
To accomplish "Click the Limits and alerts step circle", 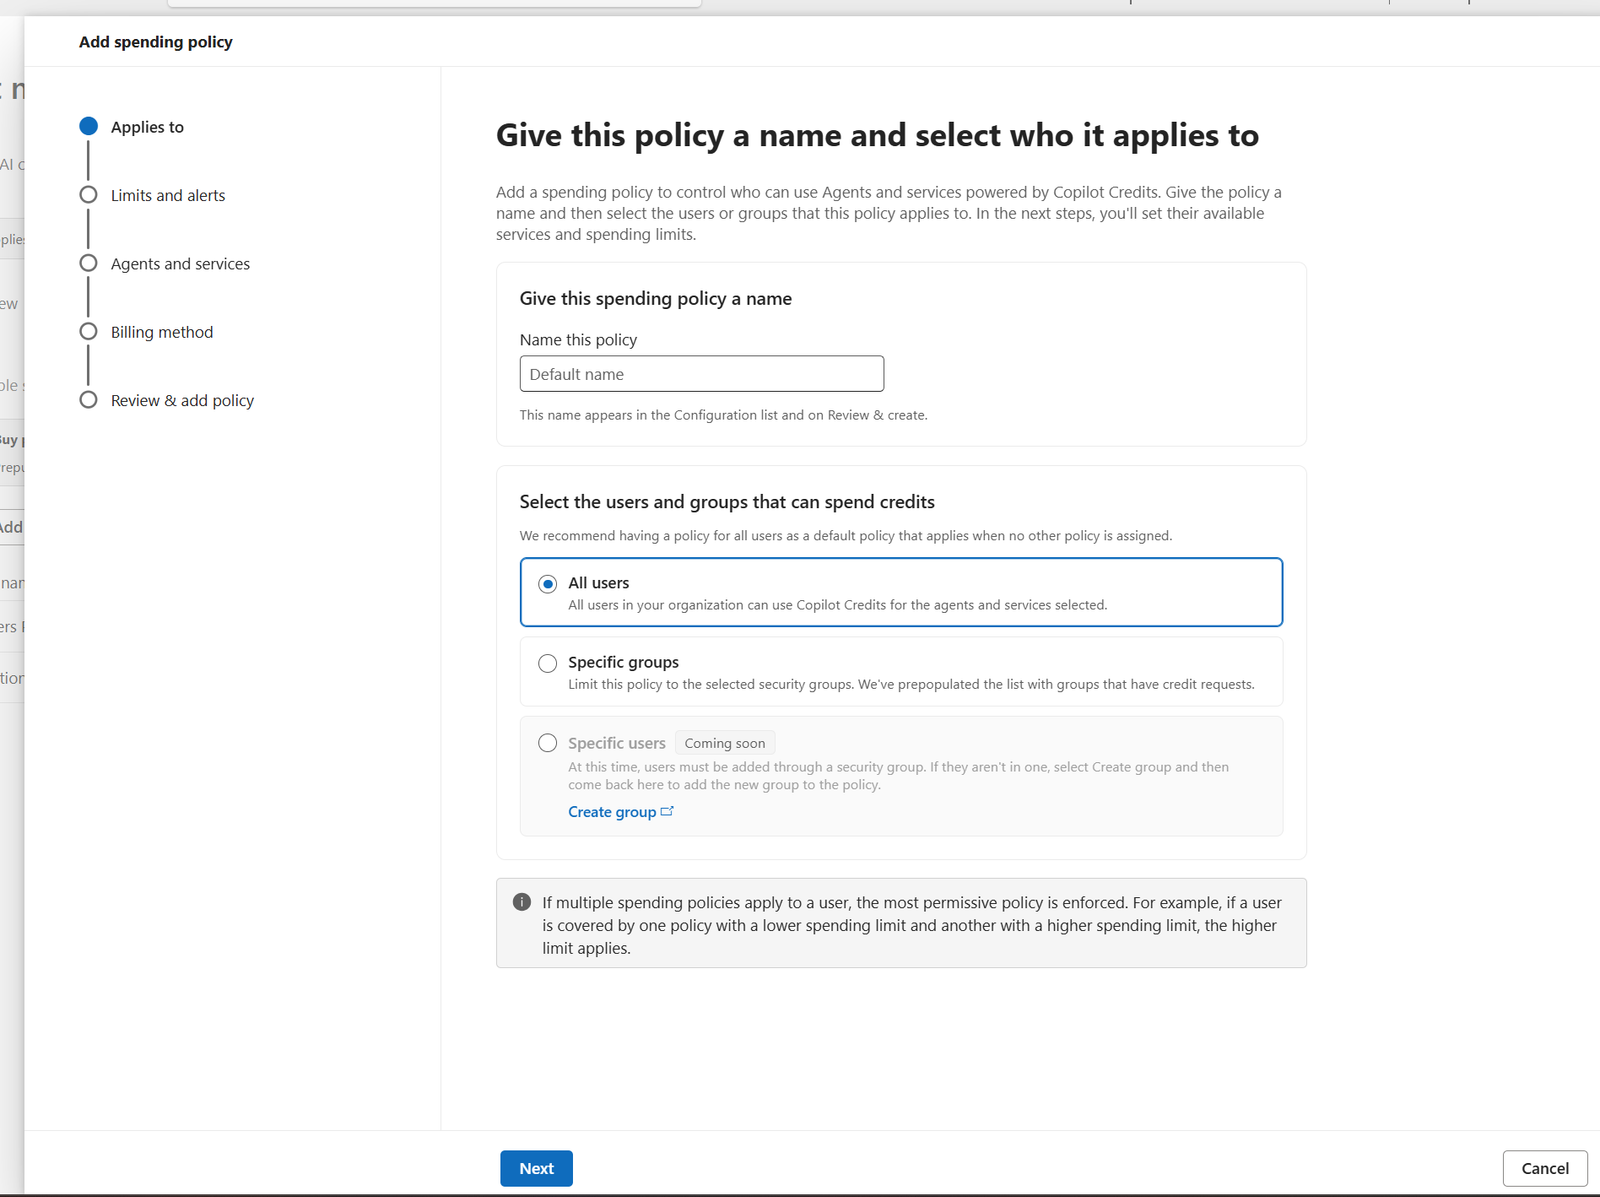I will [89, 195].
